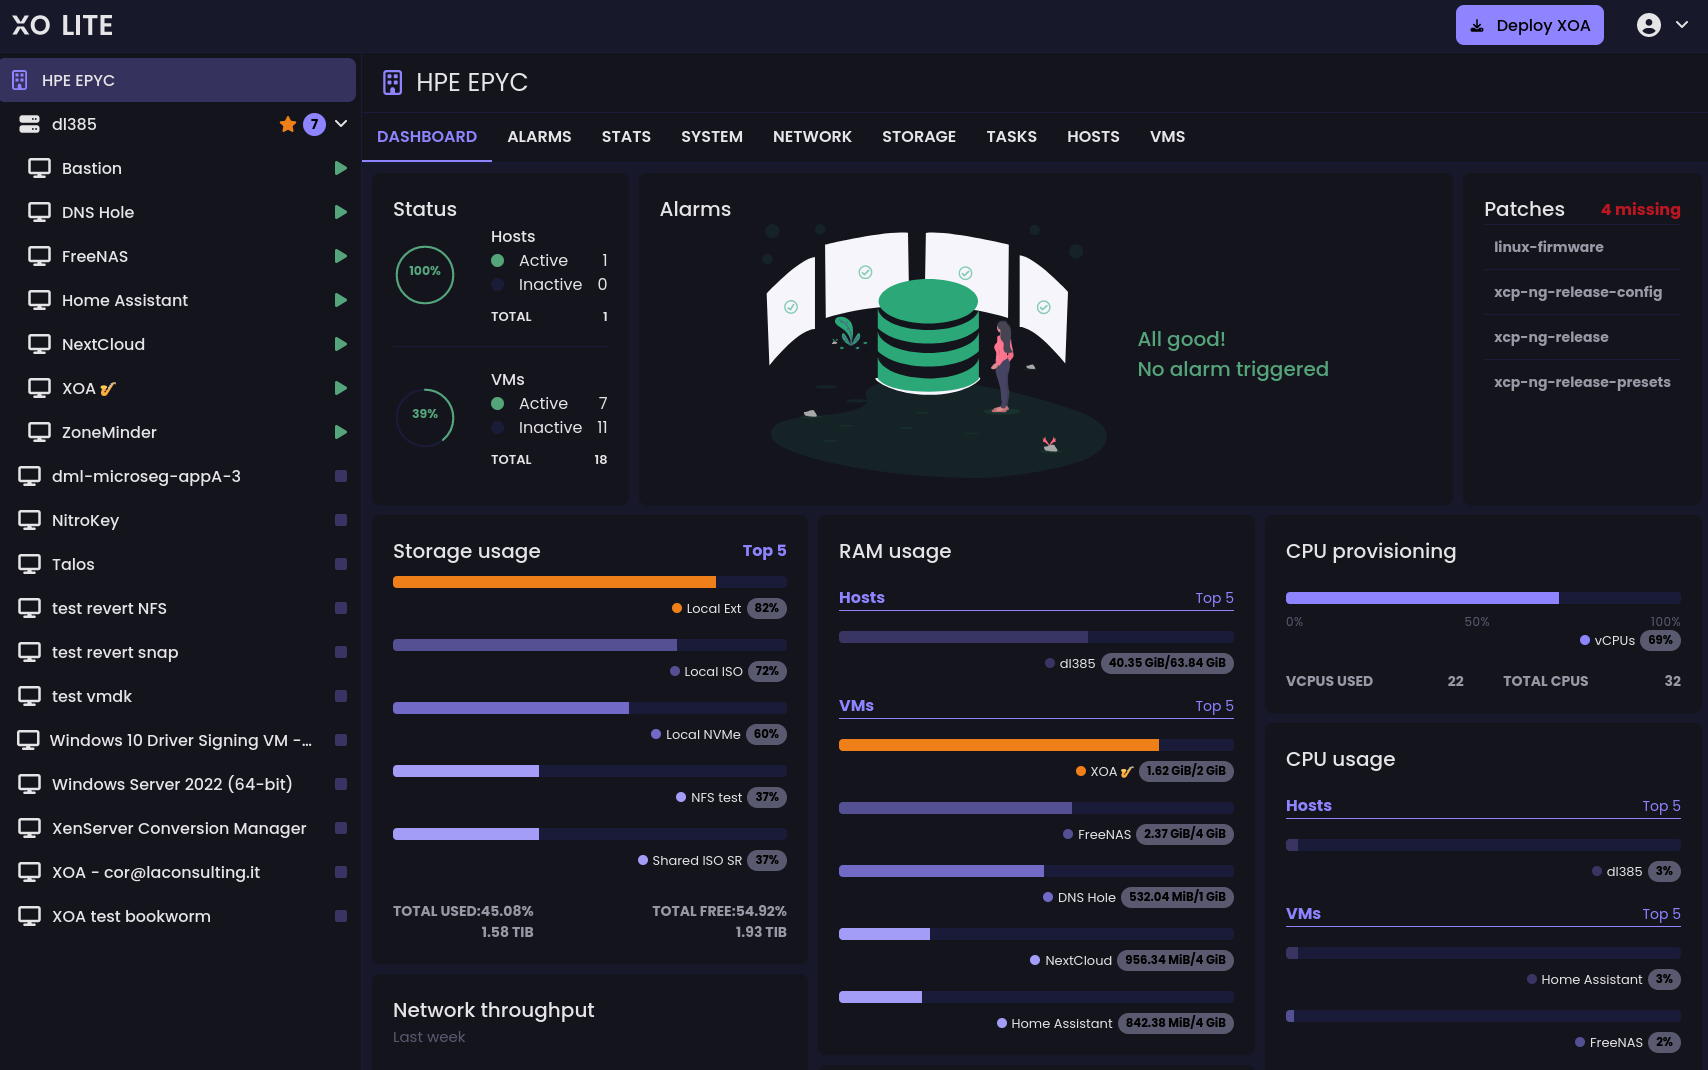Open the Hosts tab
Screen dimensions: 1708x1070
(1093, 137)
